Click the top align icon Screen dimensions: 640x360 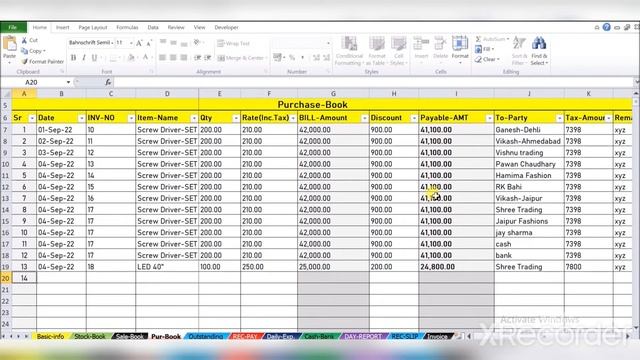pyautogui.click(x=162, y=43)
